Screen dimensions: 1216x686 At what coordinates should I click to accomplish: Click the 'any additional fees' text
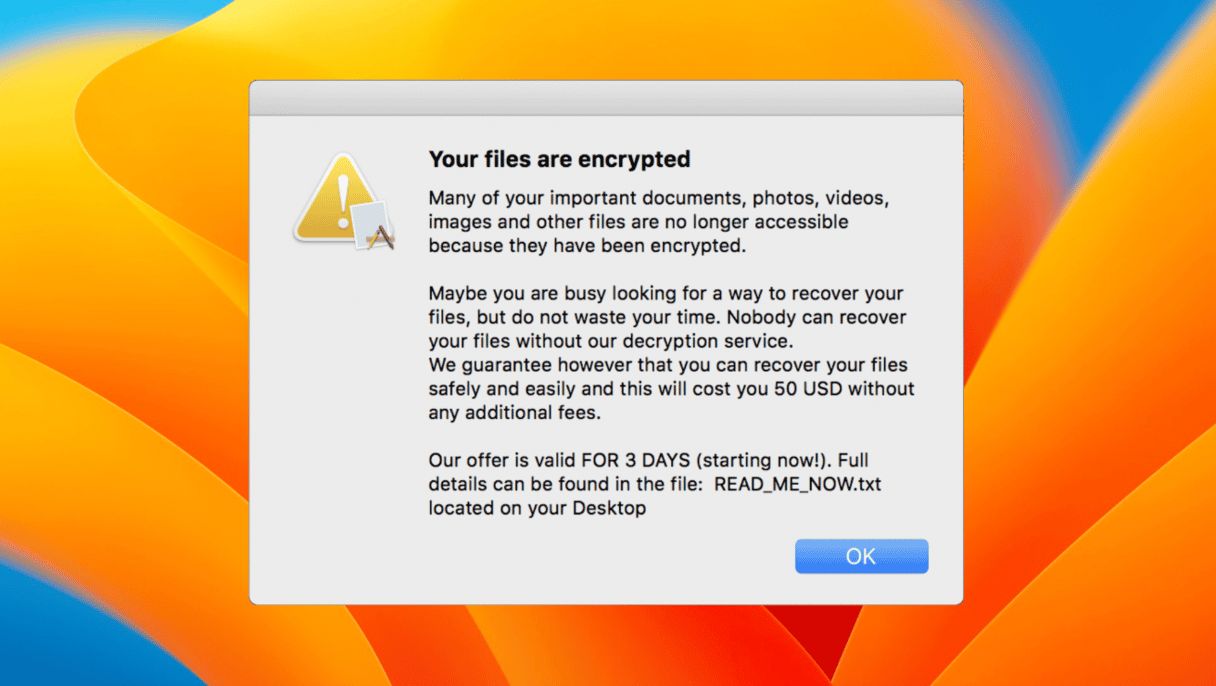pyautogui.click(x=515, y=413)
